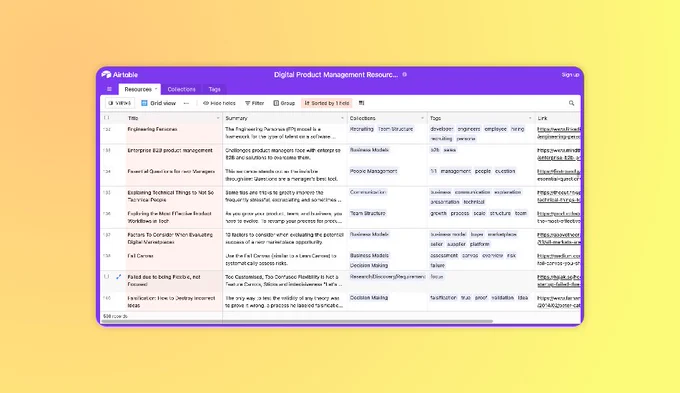Select the Explaining Technical Things title cell

[x=174, y=196]
